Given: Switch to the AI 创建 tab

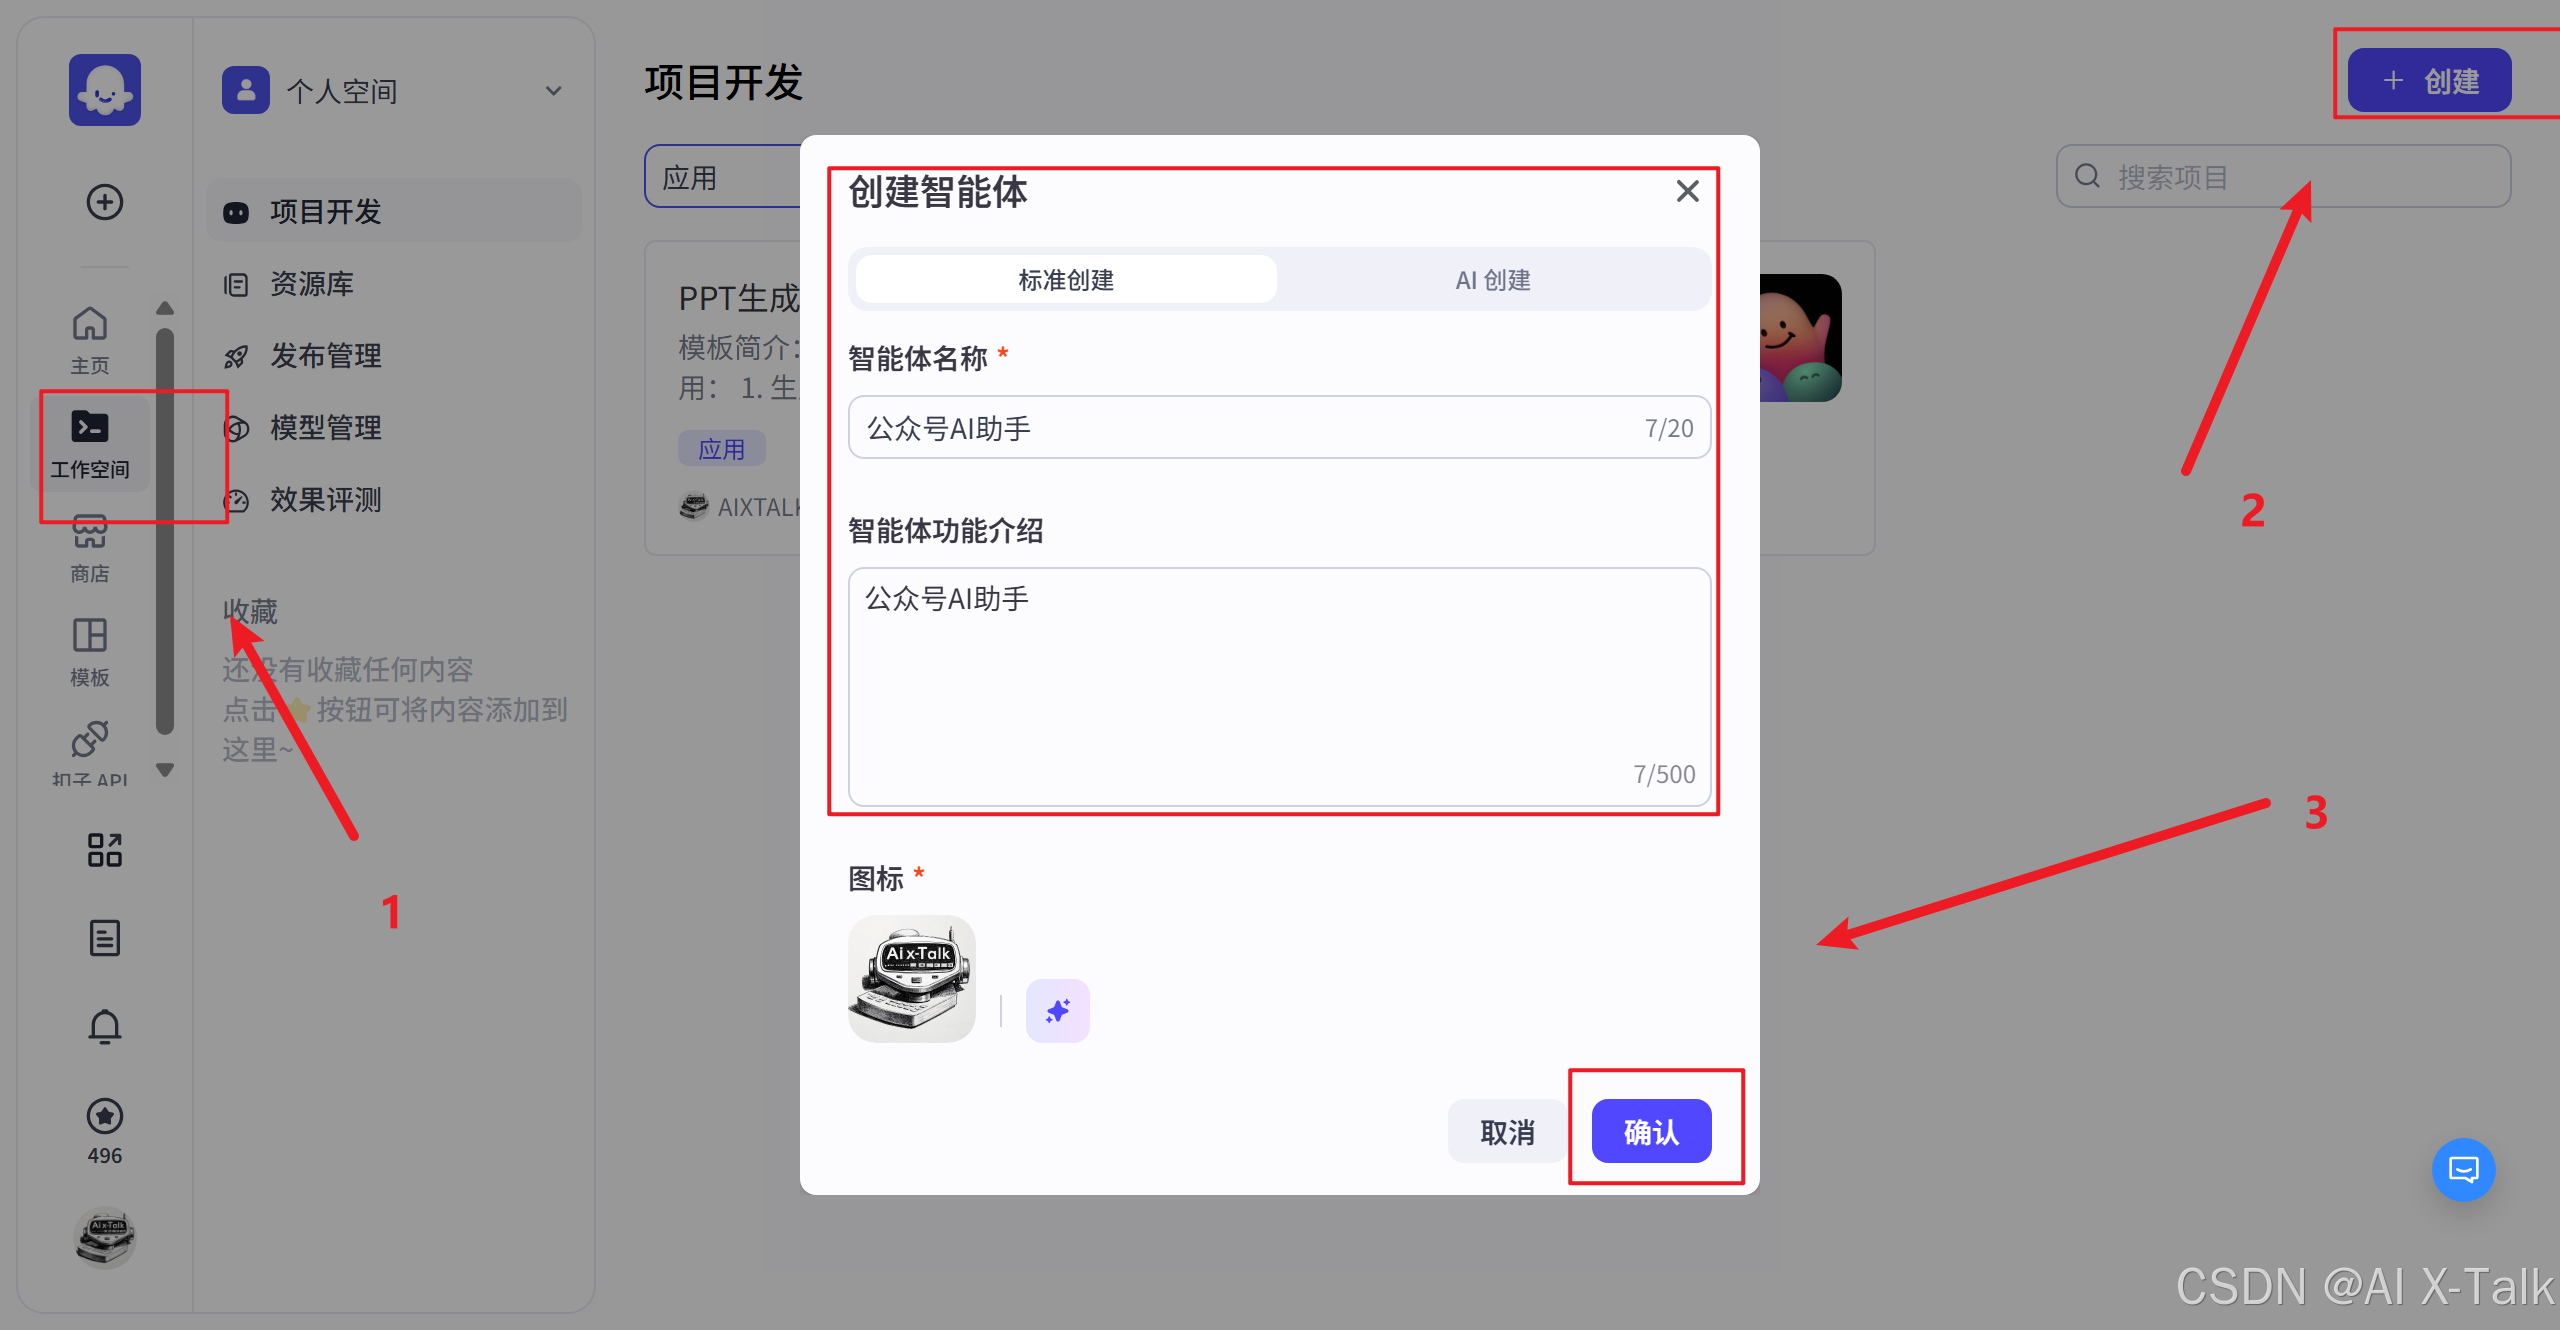Looking at the screenshot, I should tap(1492, 280).
